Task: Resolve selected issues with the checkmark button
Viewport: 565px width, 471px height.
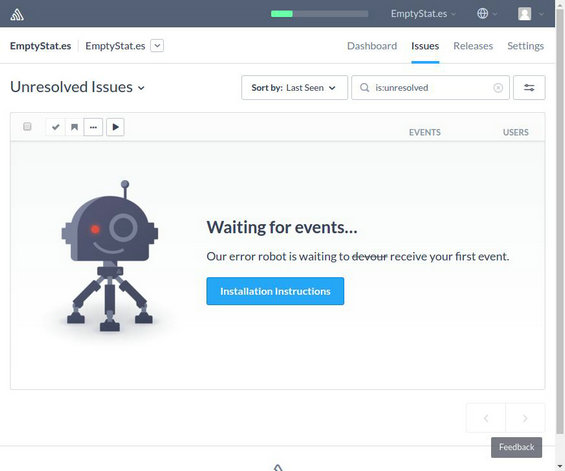Action: click(x=55, y=127)
